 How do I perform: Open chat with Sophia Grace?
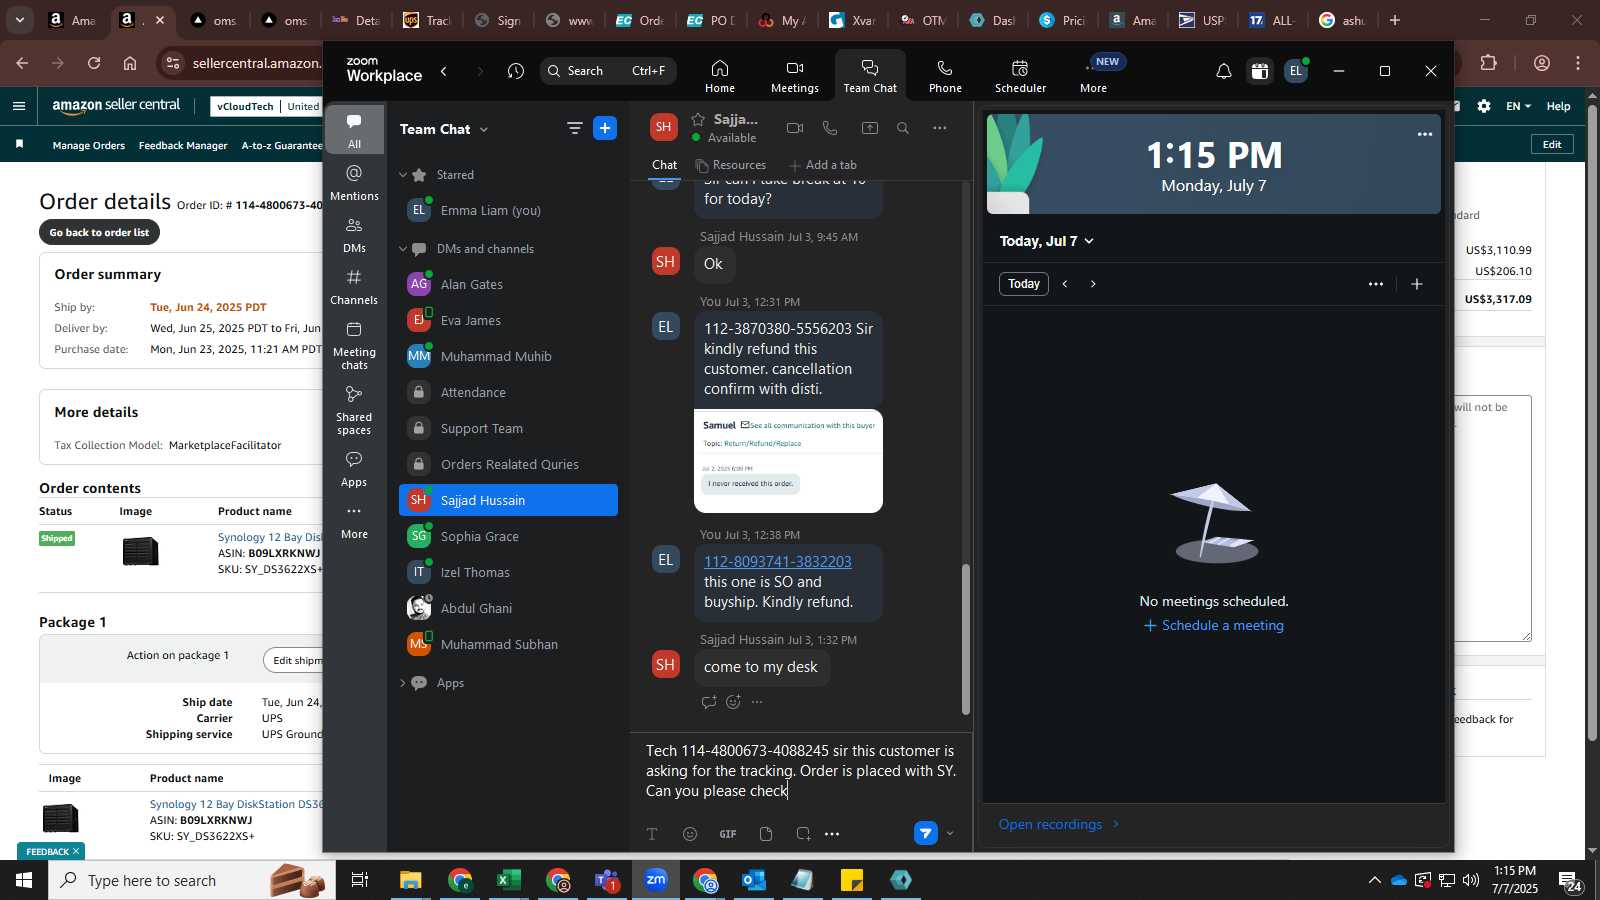click(508, 537)
